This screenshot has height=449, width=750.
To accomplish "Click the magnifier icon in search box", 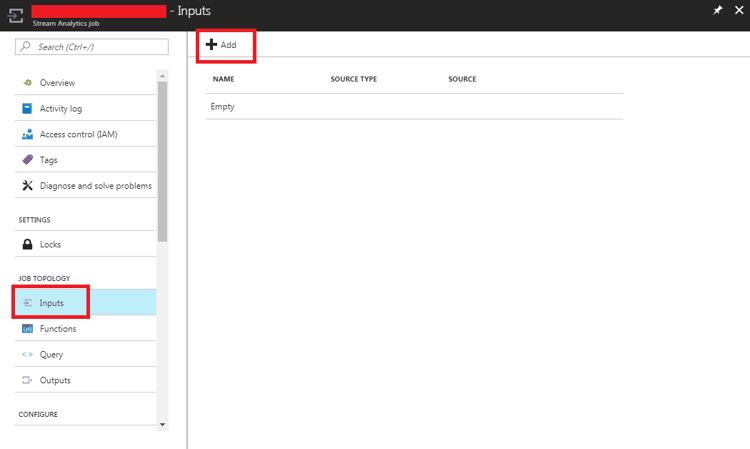I will [26, 46].
